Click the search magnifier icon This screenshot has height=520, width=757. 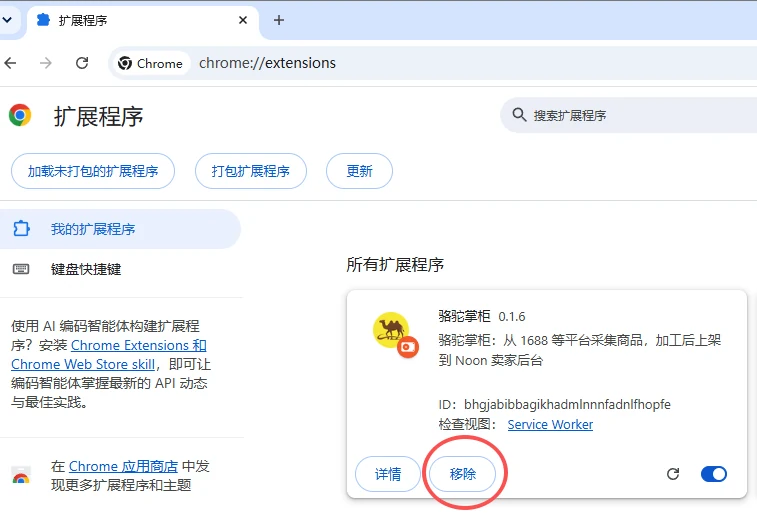click(x=519, y=115)
